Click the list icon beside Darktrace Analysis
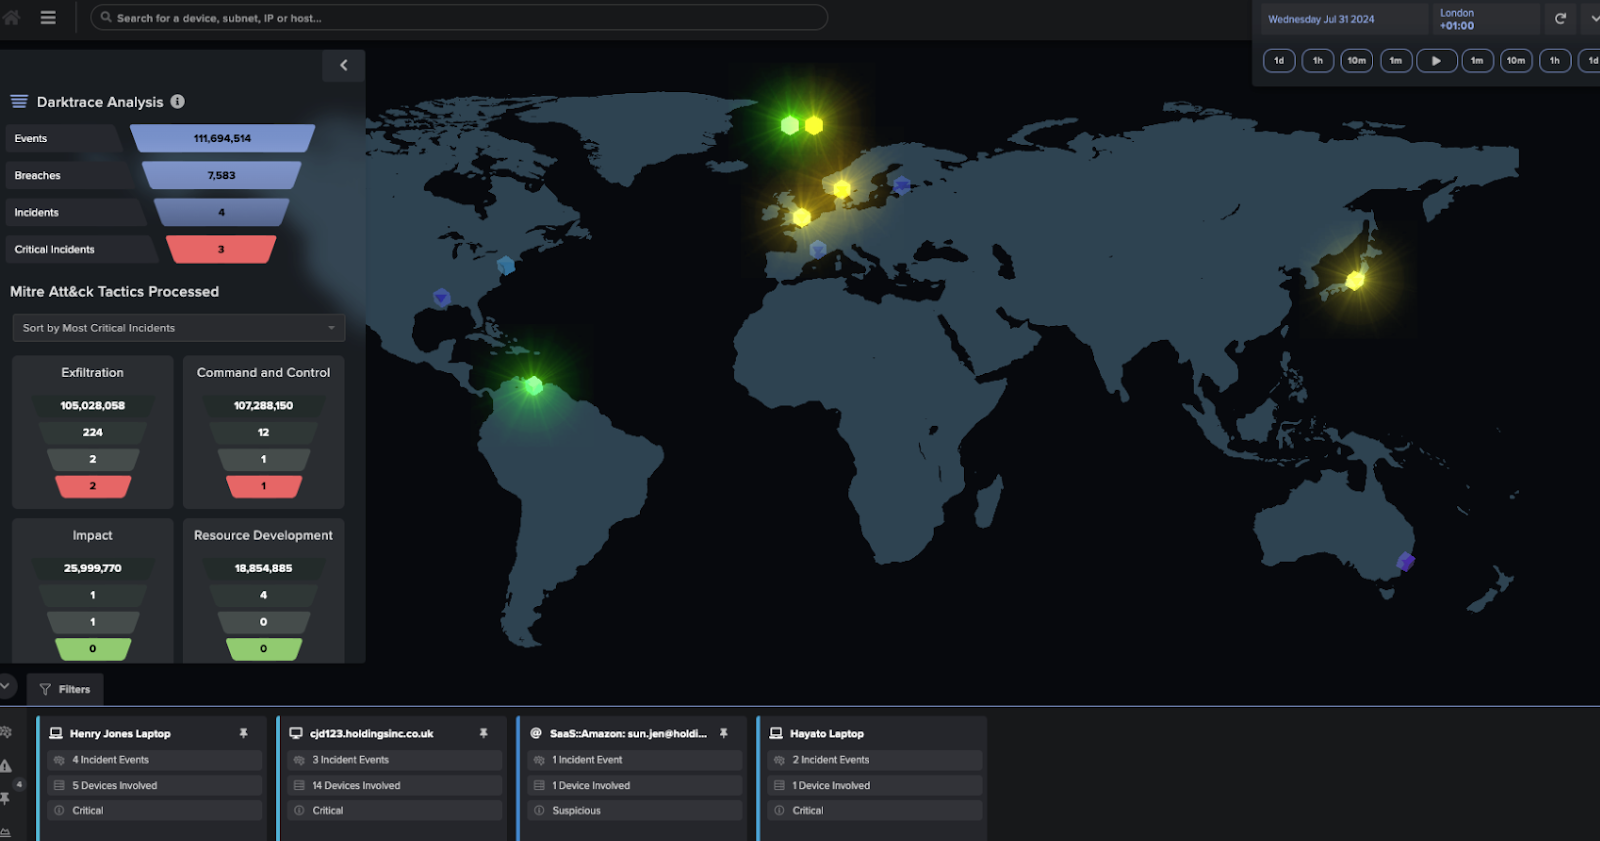1600x841 pixels. click(19, 101)
